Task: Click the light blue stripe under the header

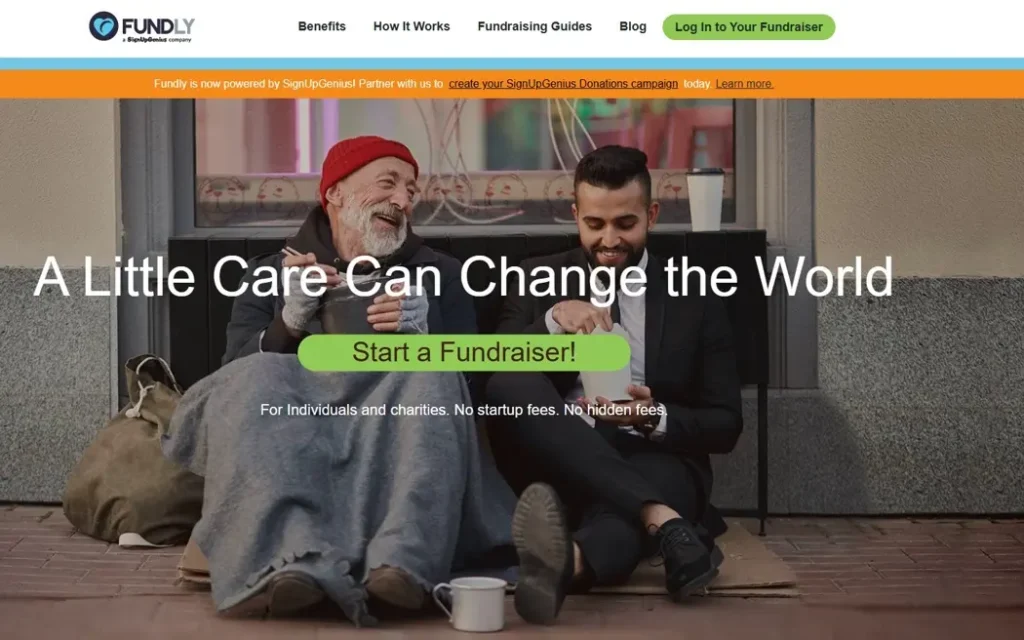Action: (x=512, y=63)
